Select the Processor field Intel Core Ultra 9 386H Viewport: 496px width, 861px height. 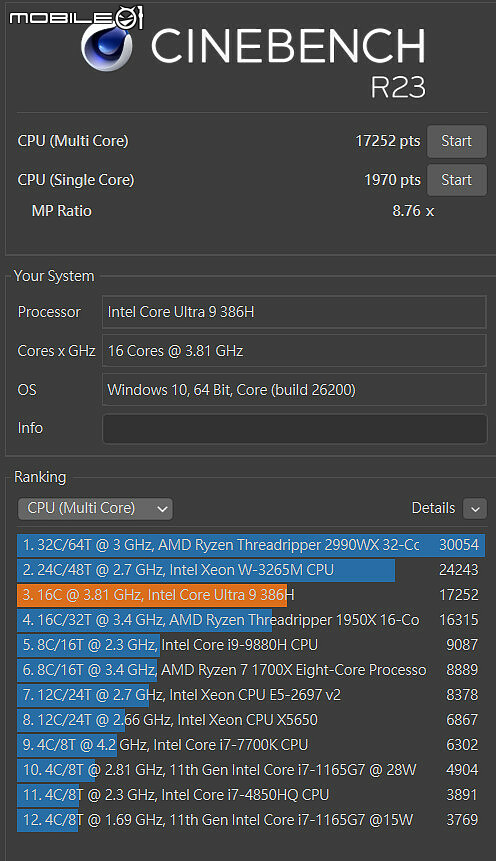pos(294,312)
